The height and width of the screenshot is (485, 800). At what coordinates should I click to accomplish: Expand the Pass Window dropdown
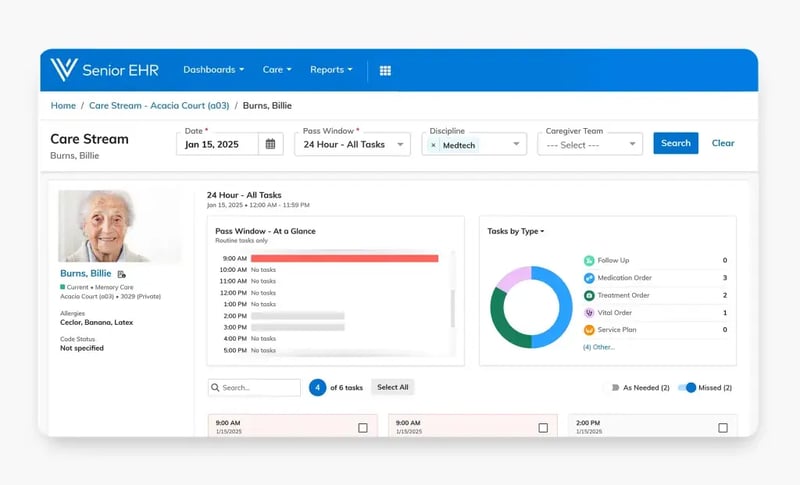click(353, 144)
